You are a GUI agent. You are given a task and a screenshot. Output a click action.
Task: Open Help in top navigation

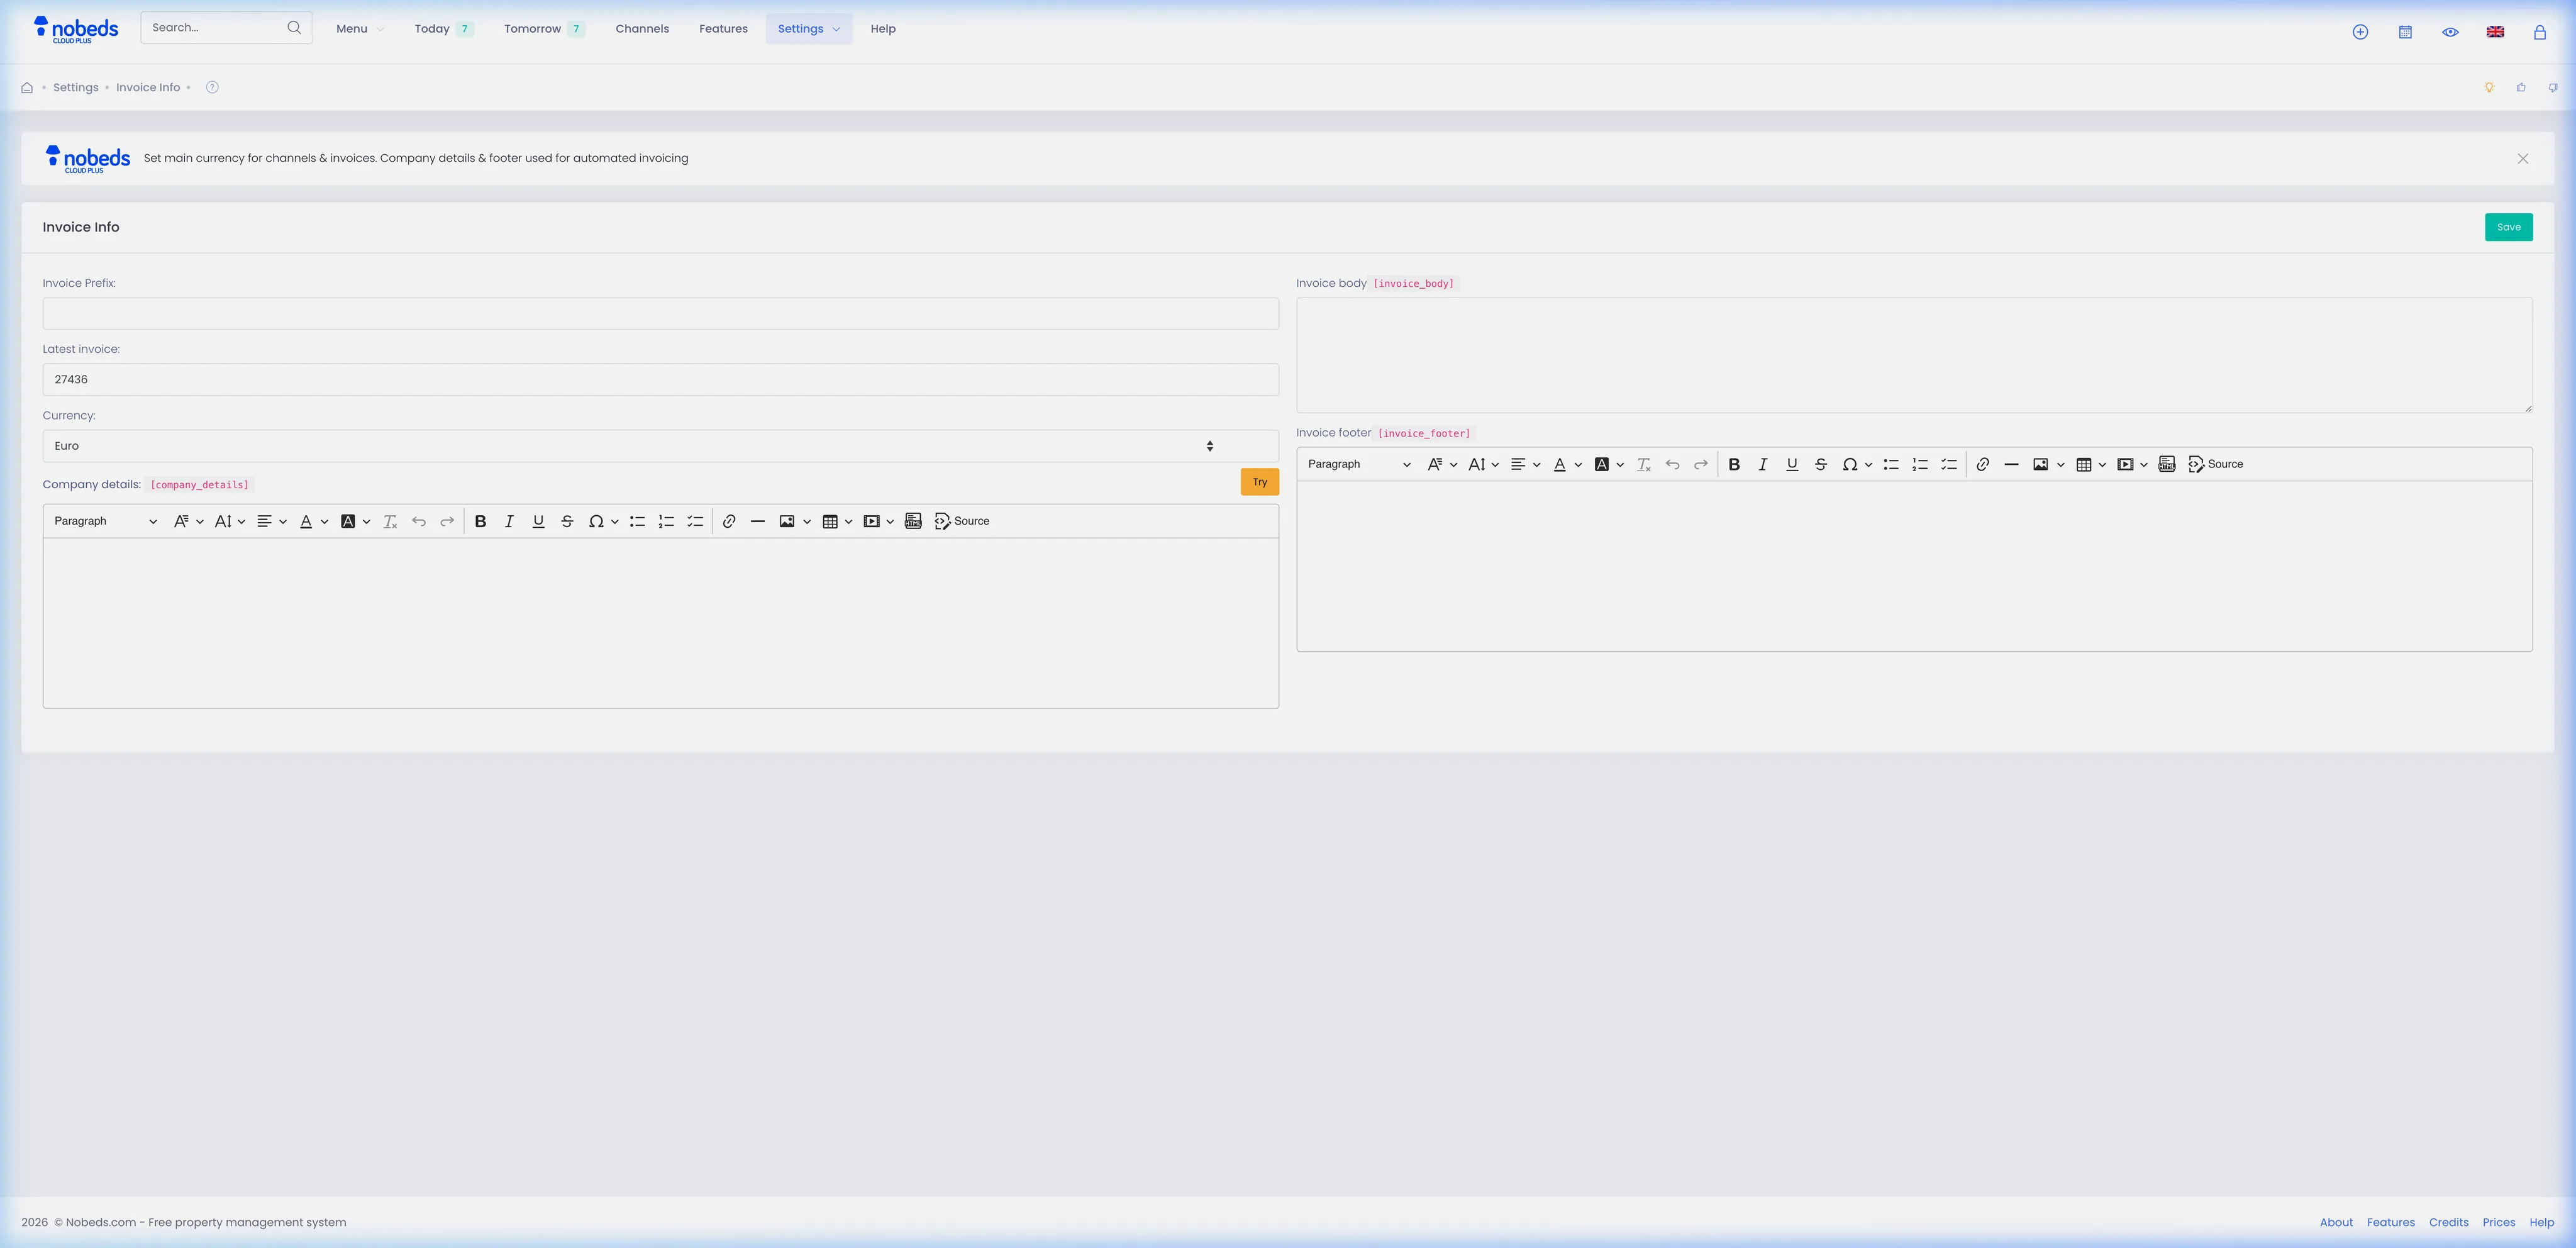tap(883, 29)
